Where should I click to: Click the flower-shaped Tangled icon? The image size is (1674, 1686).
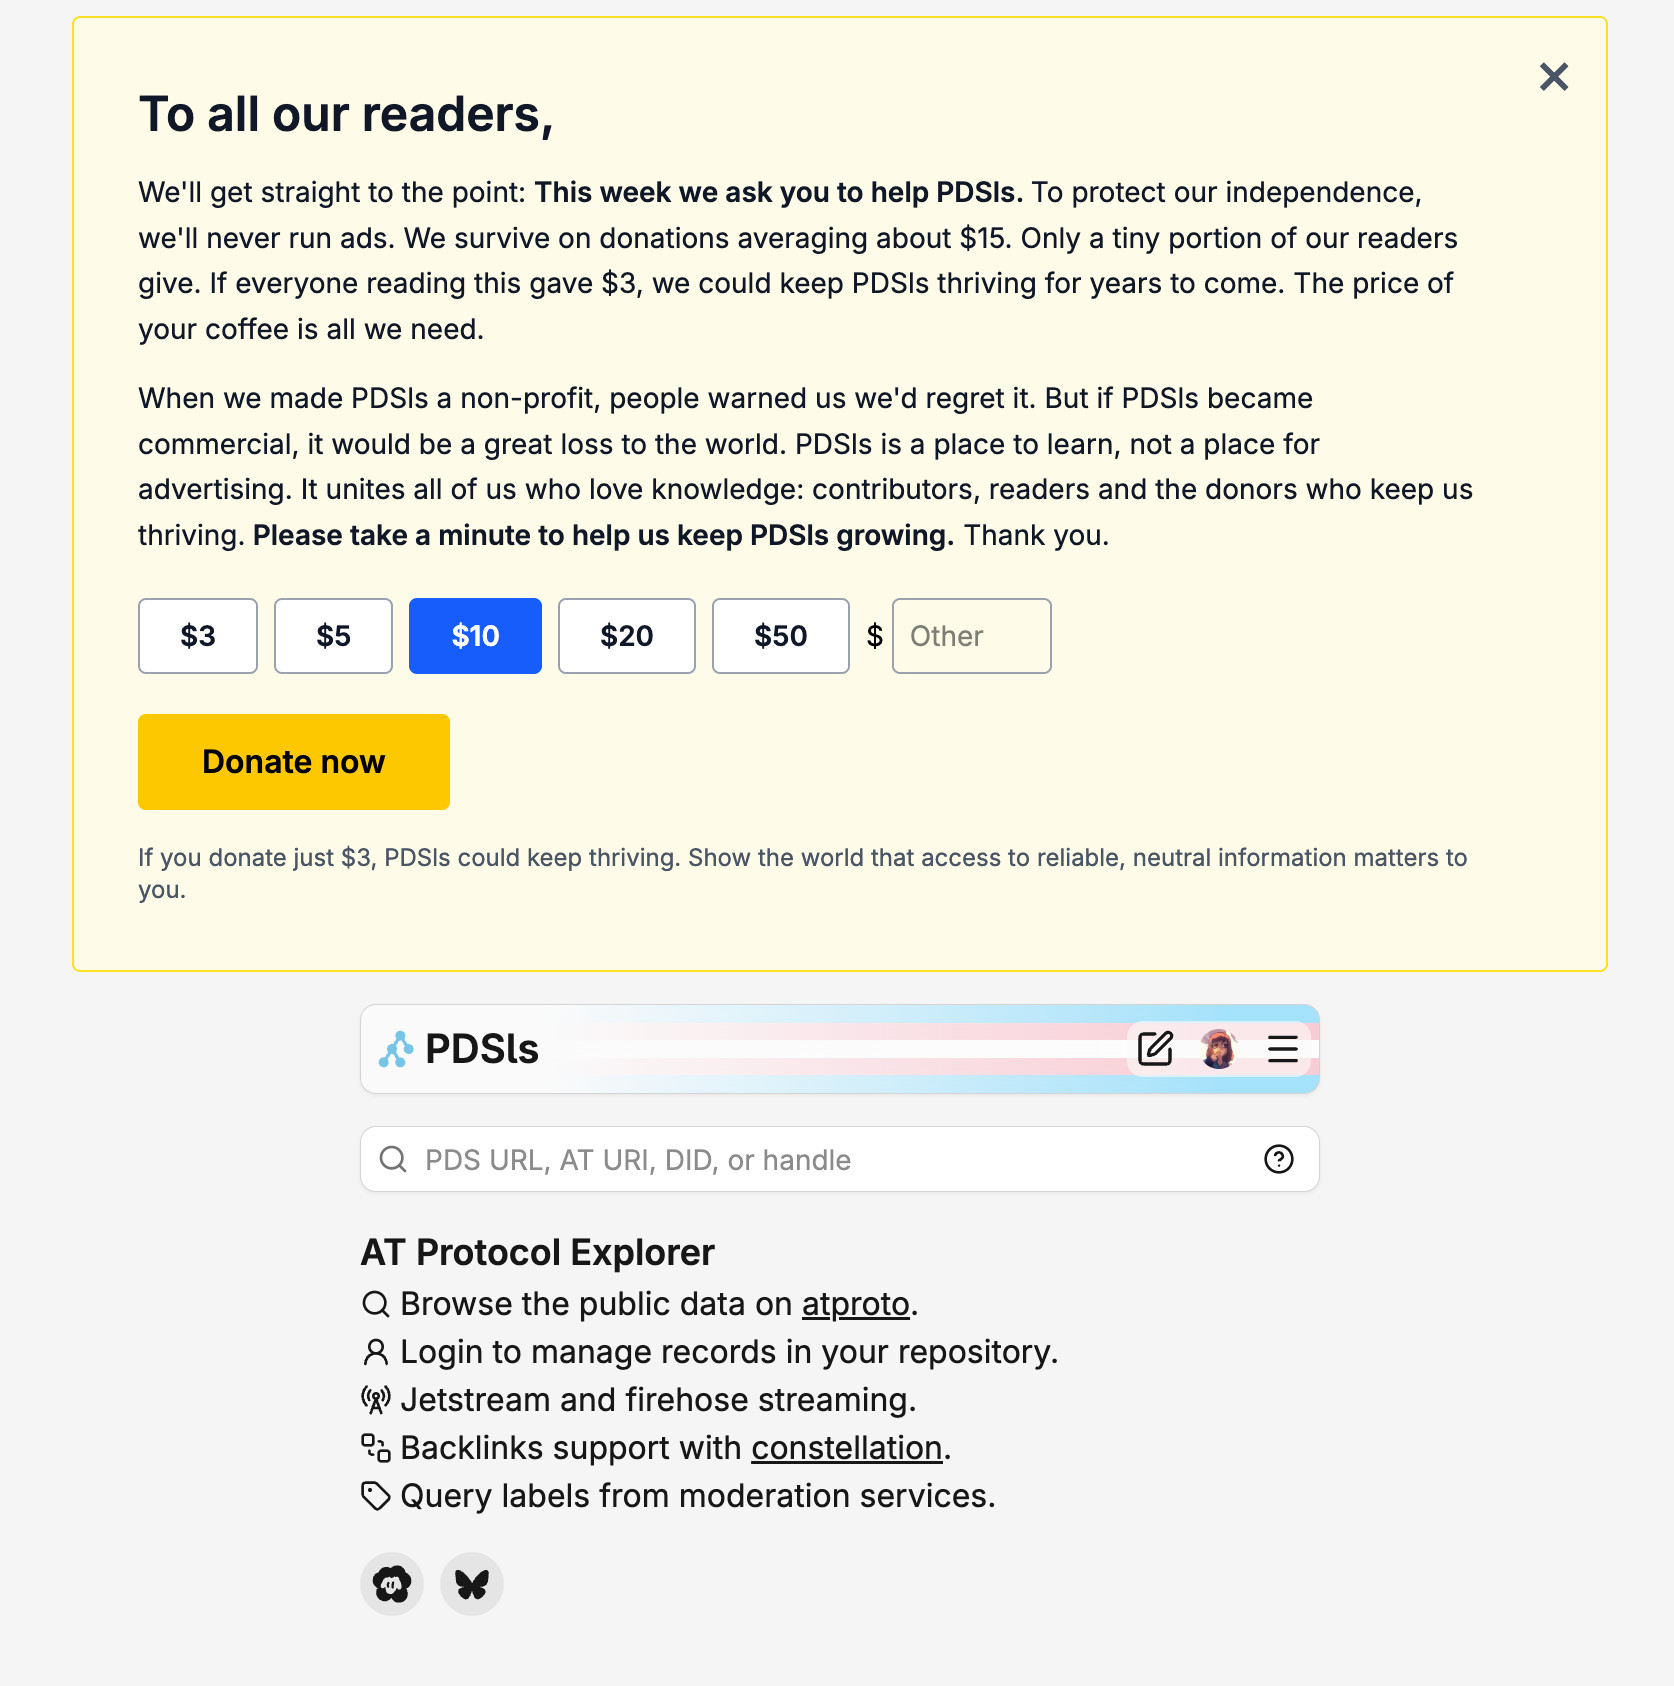point(392,1584)
